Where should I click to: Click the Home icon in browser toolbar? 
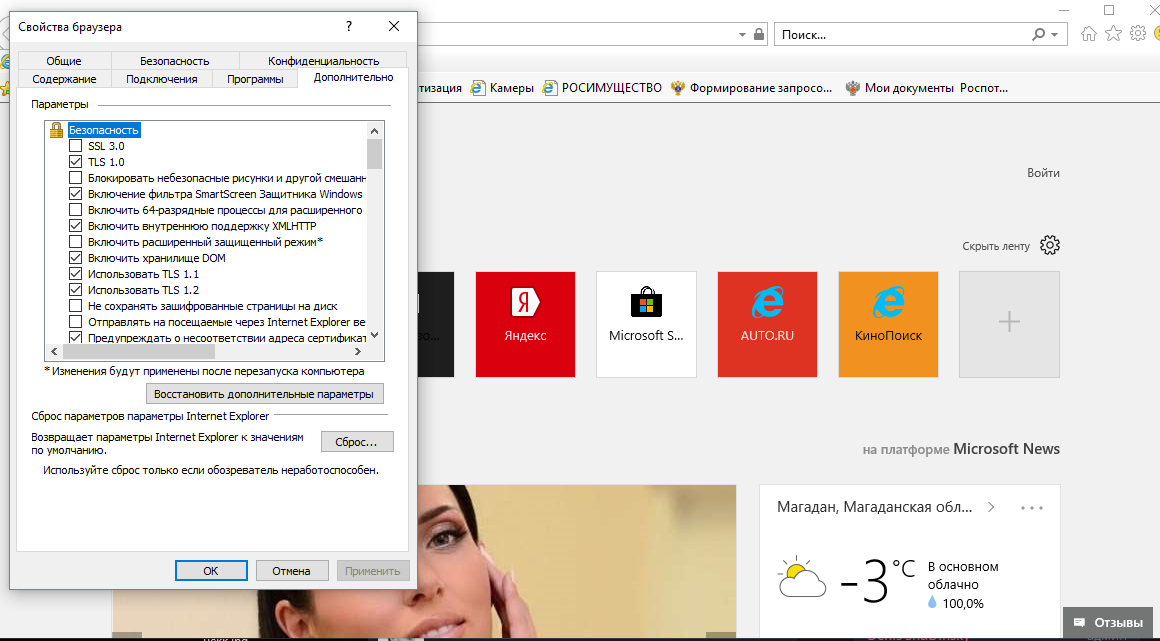1089,34
